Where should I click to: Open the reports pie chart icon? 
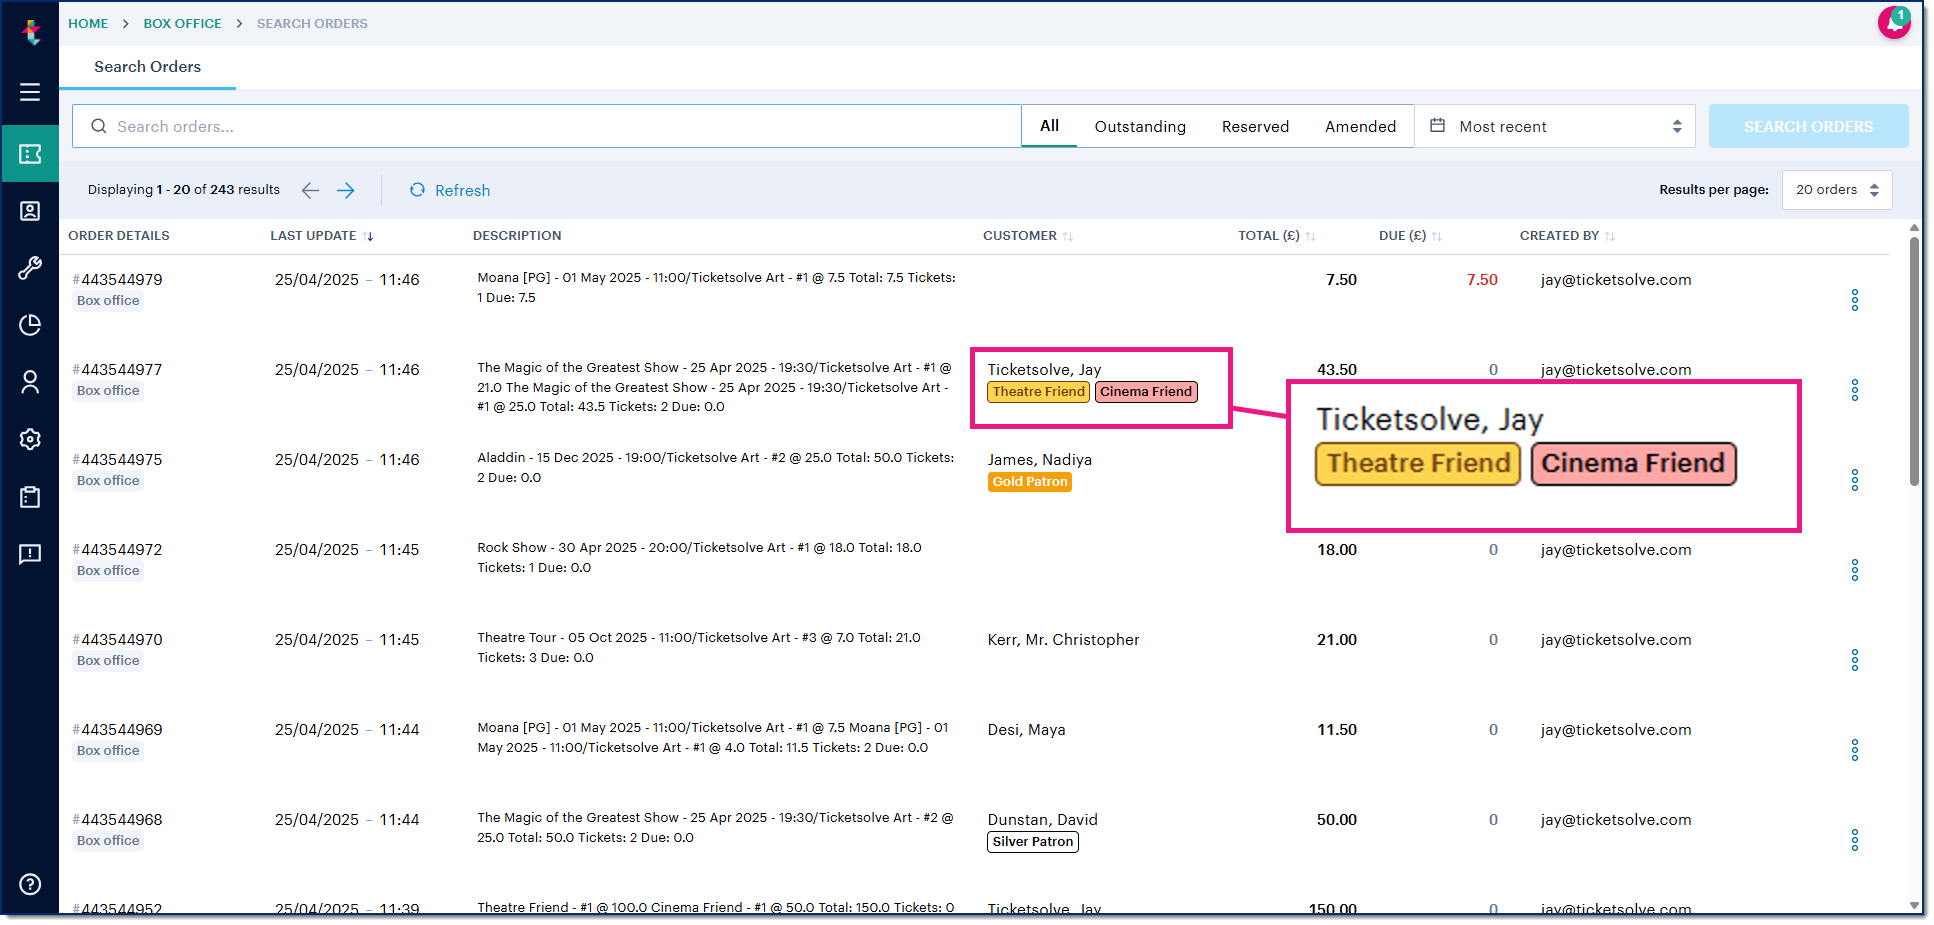click(30, 325)
